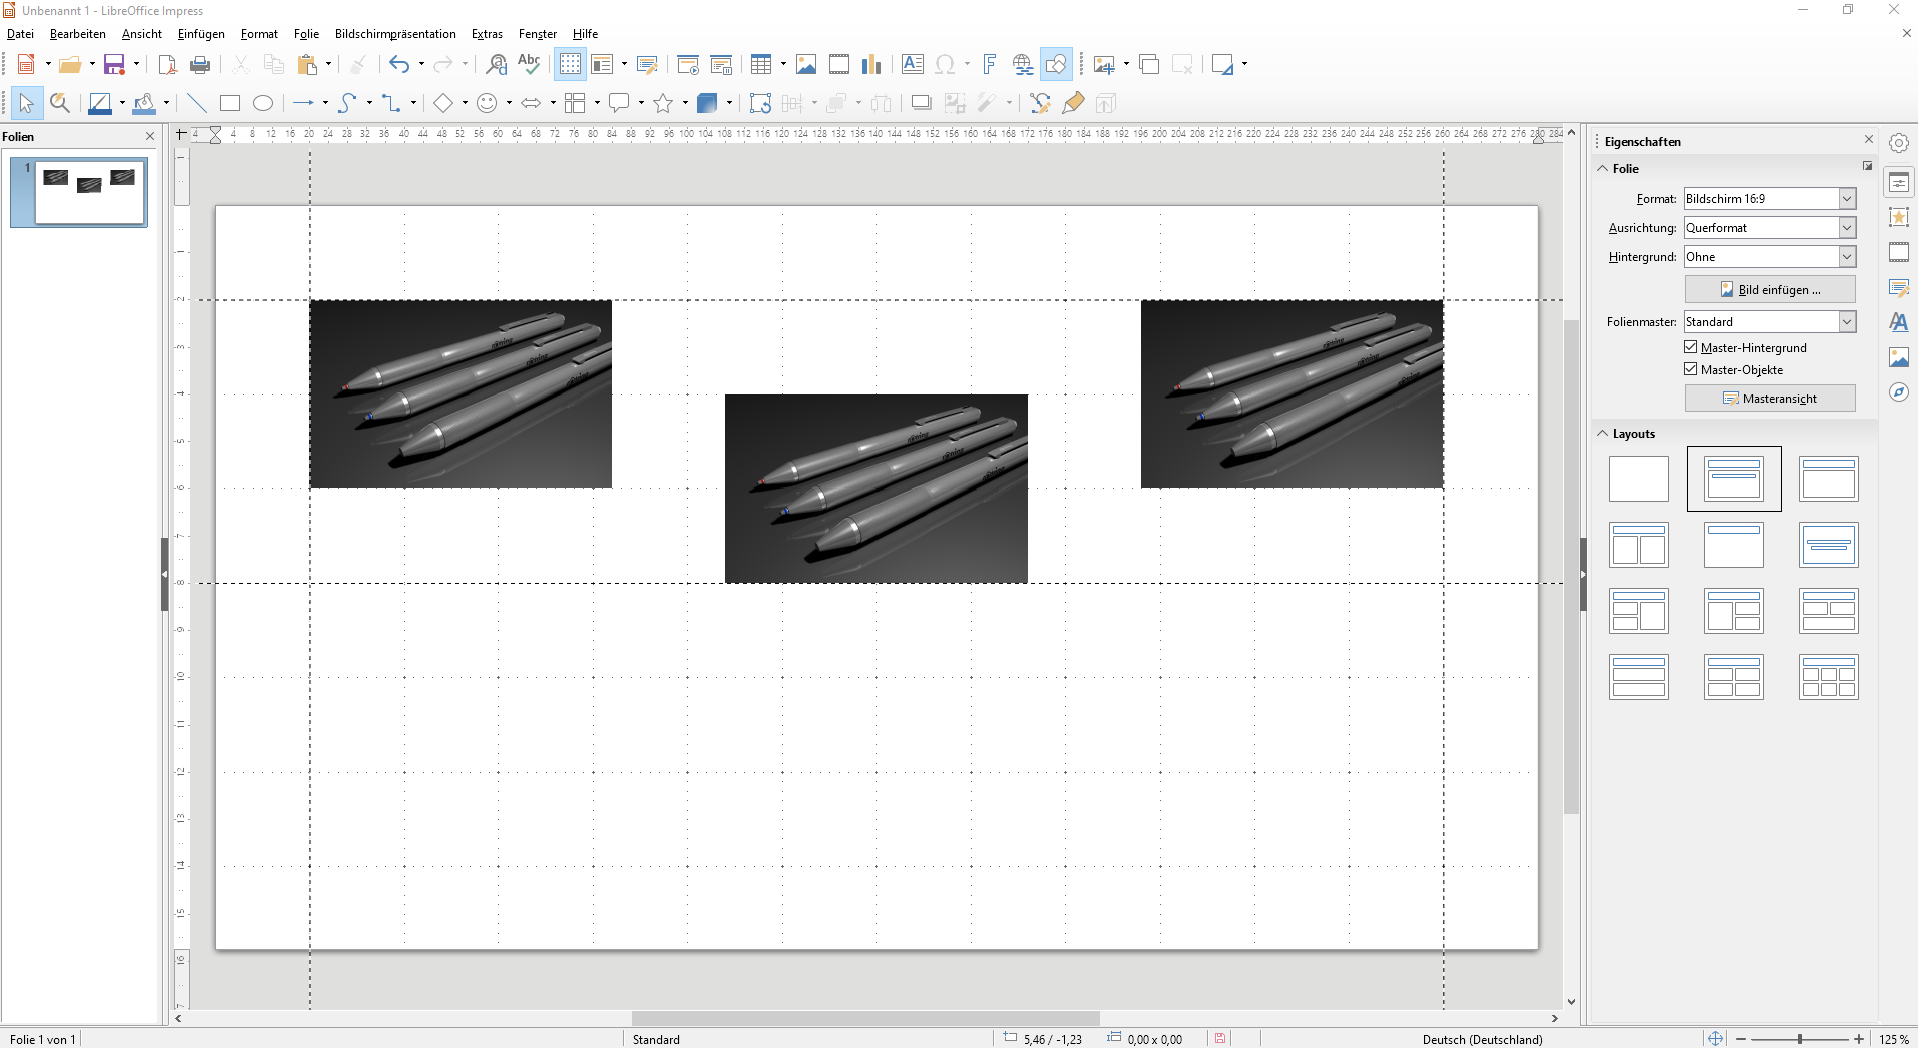Open the New document dropdown arrow
Image resolution: width=1918 pixels, height=1048 pixels.
click(48, 65)
